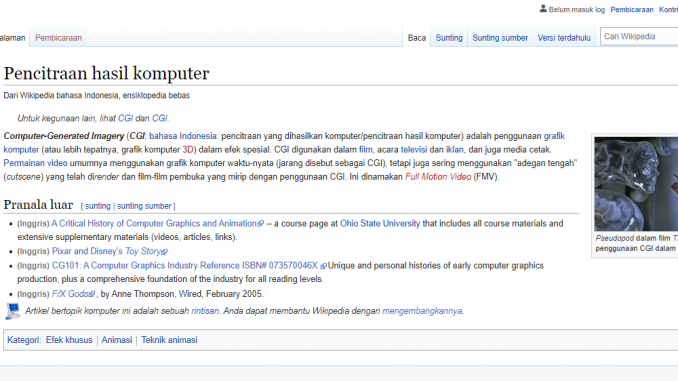Select the Baca tab
Screen dimensions: 678x381
point(417,38)
